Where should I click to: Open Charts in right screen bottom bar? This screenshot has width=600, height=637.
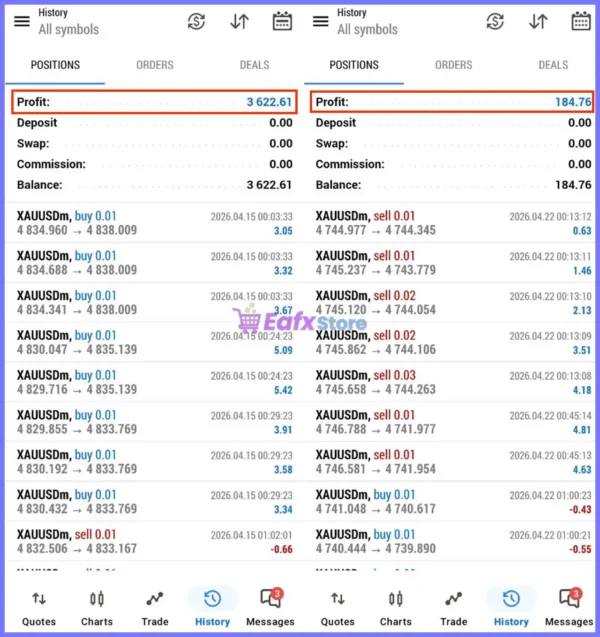[x=396, y=608]
